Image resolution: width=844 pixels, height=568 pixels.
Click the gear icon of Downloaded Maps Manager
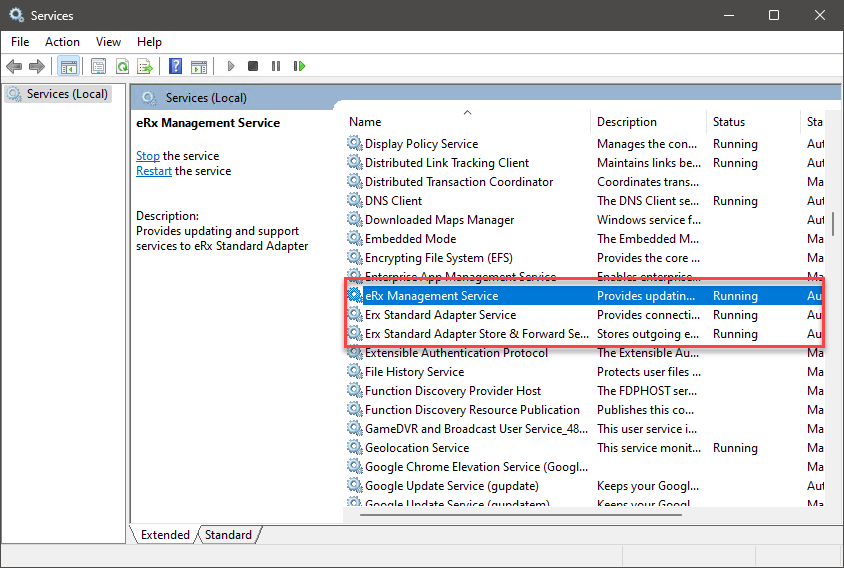tap(354, 219)
